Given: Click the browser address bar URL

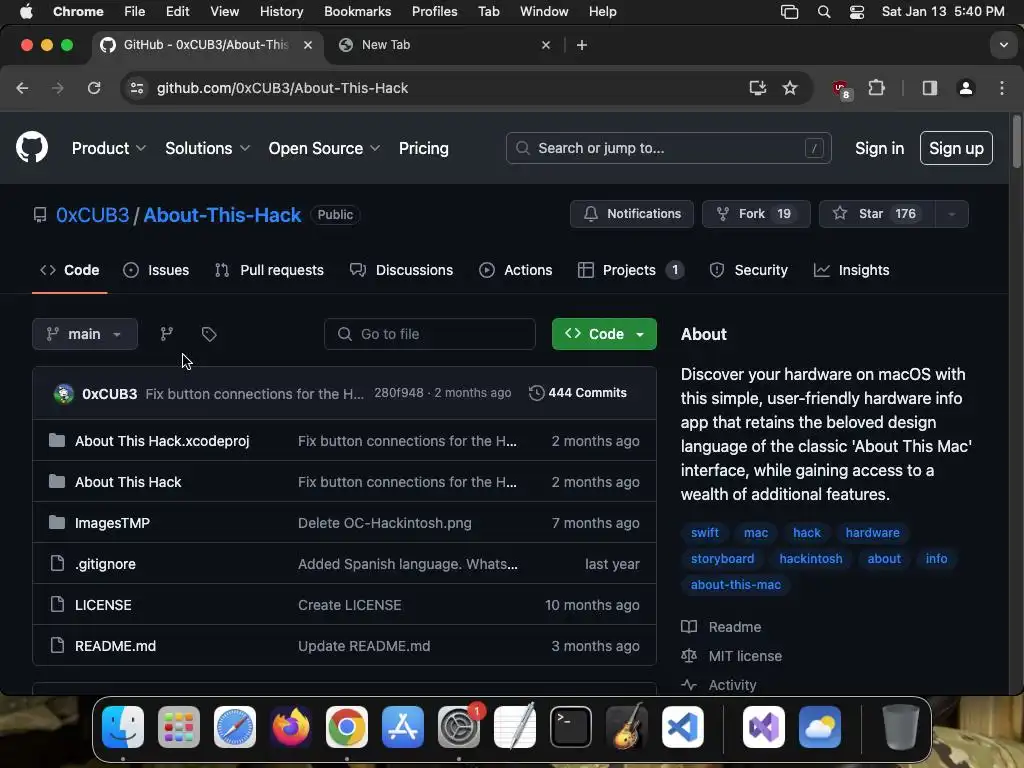Looking at the screenshot, I should (x=282, y=88).
